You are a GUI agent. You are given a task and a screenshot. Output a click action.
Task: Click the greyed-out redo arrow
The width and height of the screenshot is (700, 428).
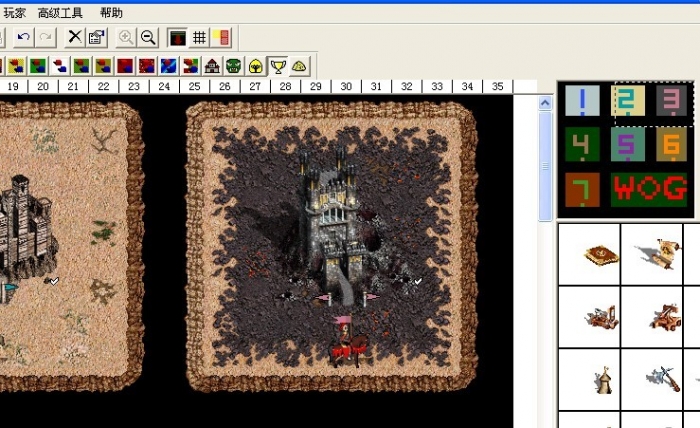46,37
